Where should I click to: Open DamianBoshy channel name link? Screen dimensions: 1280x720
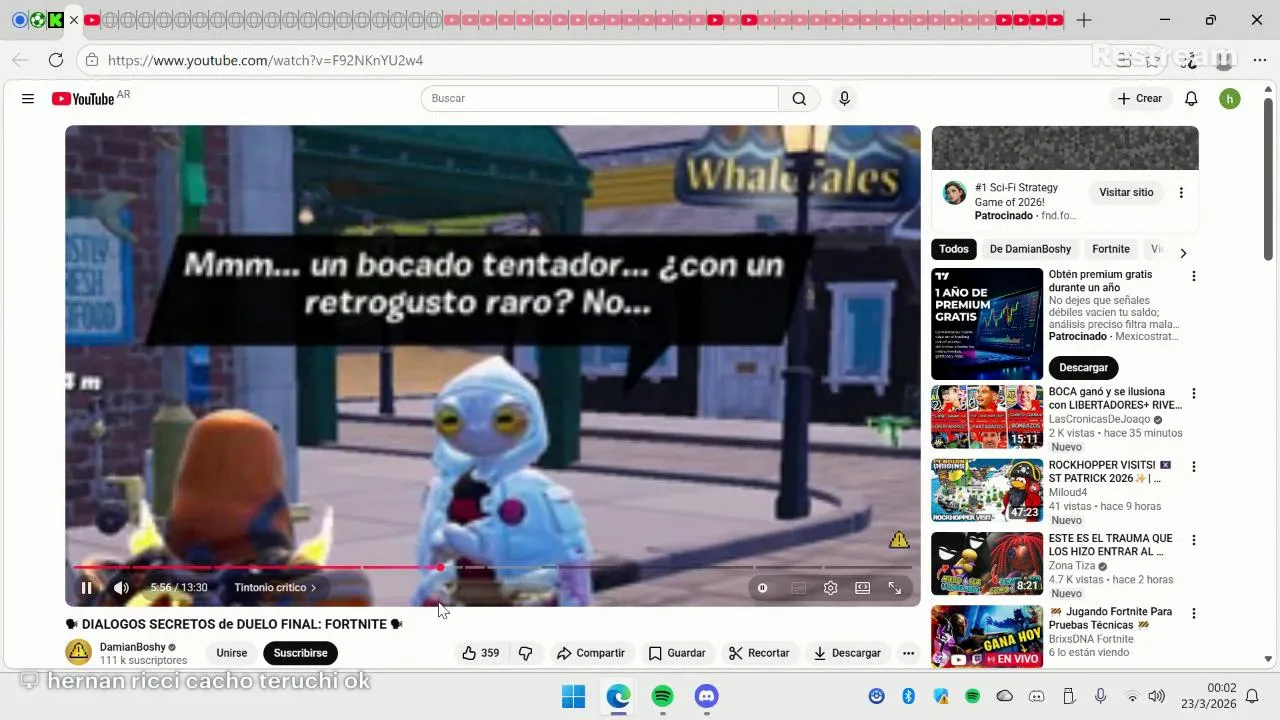(132, 647)
